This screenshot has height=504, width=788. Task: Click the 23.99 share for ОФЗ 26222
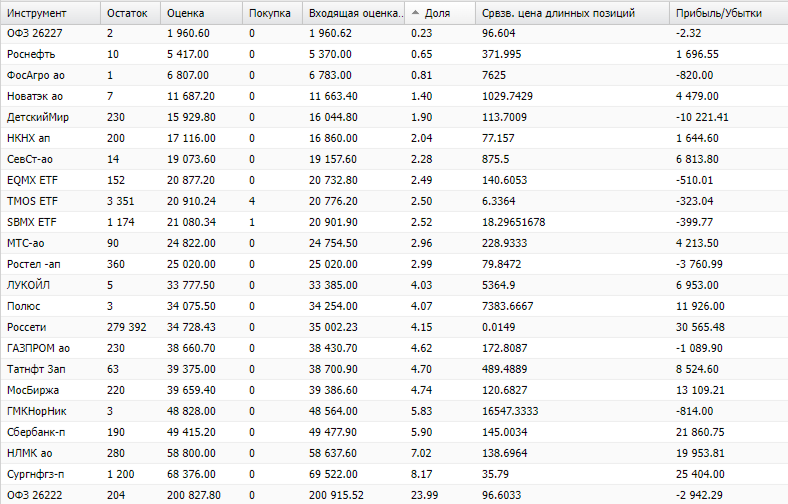click(x=425, y=495)
